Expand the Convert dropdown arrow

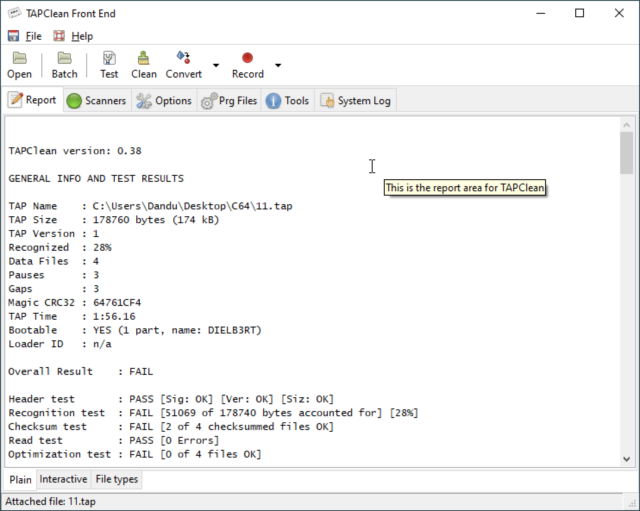[x=216, y=65]
